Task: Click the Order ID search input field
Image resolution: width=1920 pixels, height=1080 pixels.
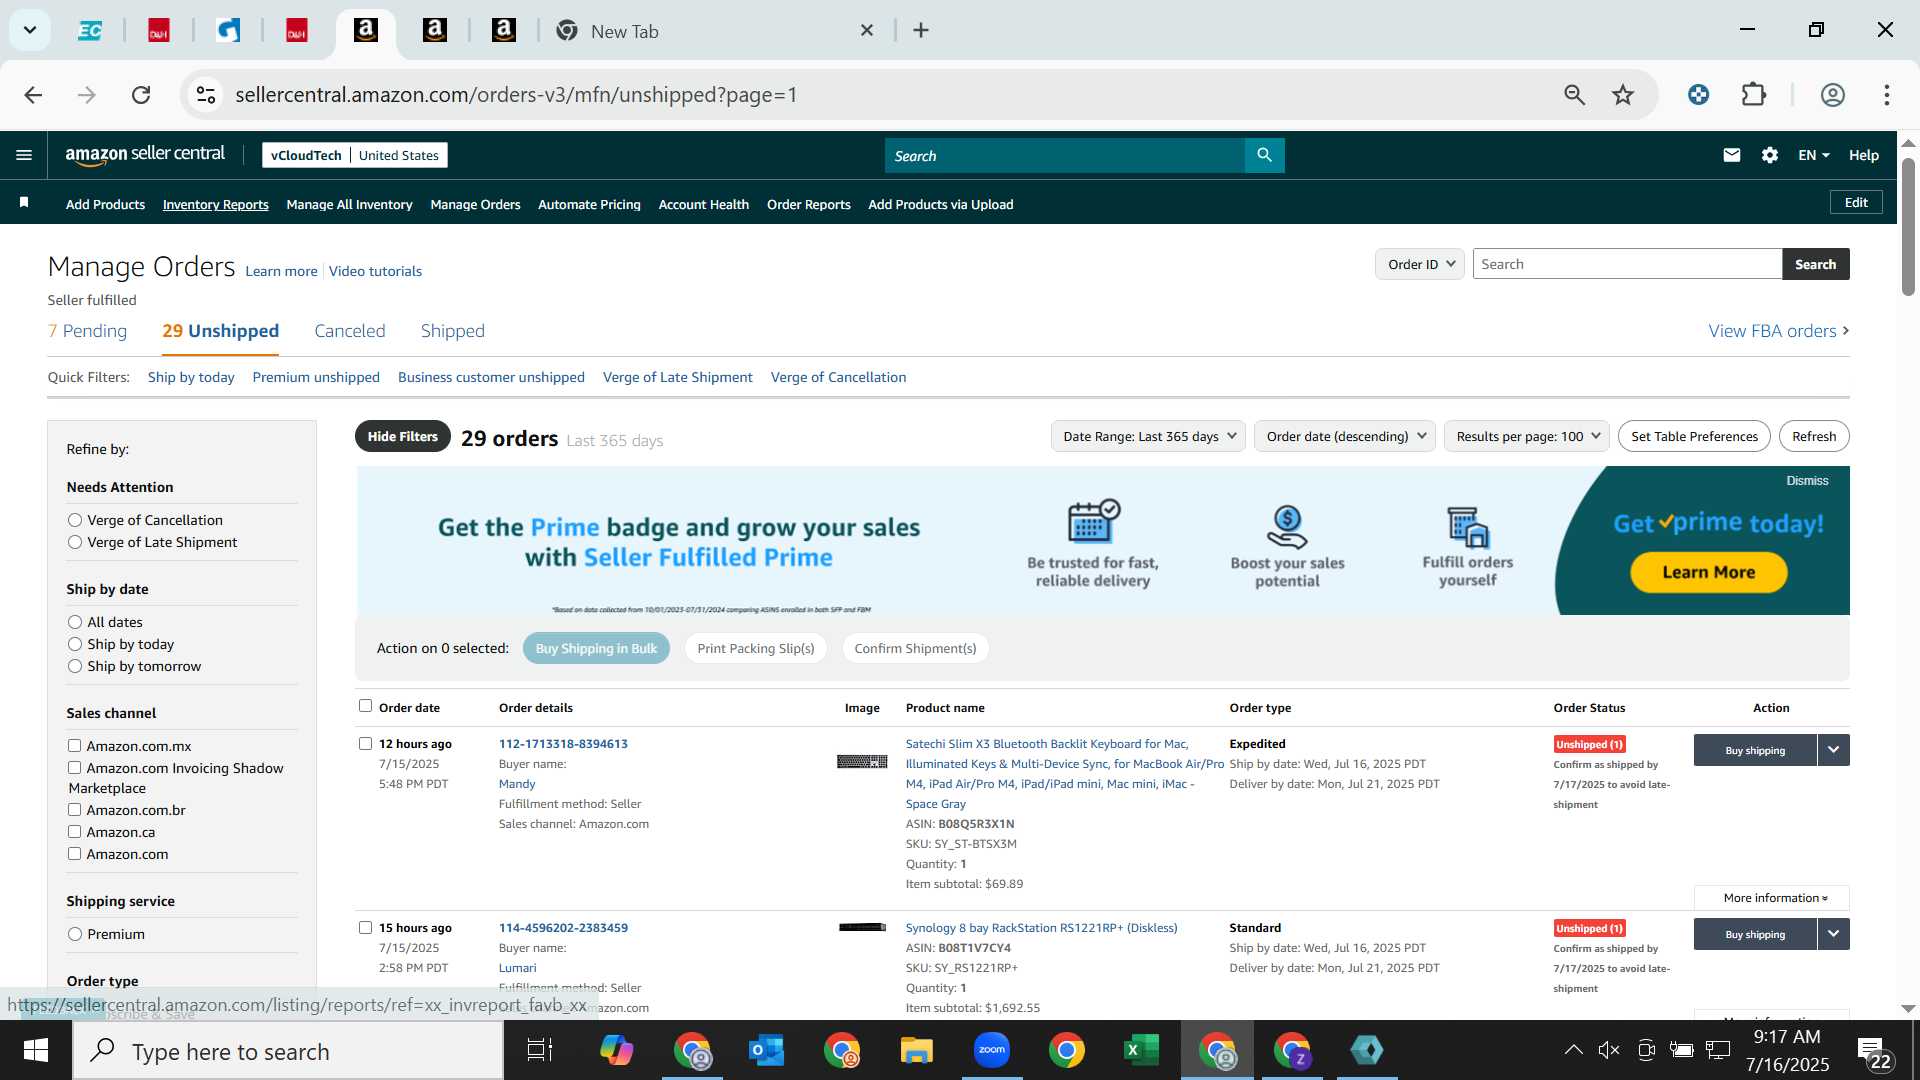Action: pos(1627,264)
